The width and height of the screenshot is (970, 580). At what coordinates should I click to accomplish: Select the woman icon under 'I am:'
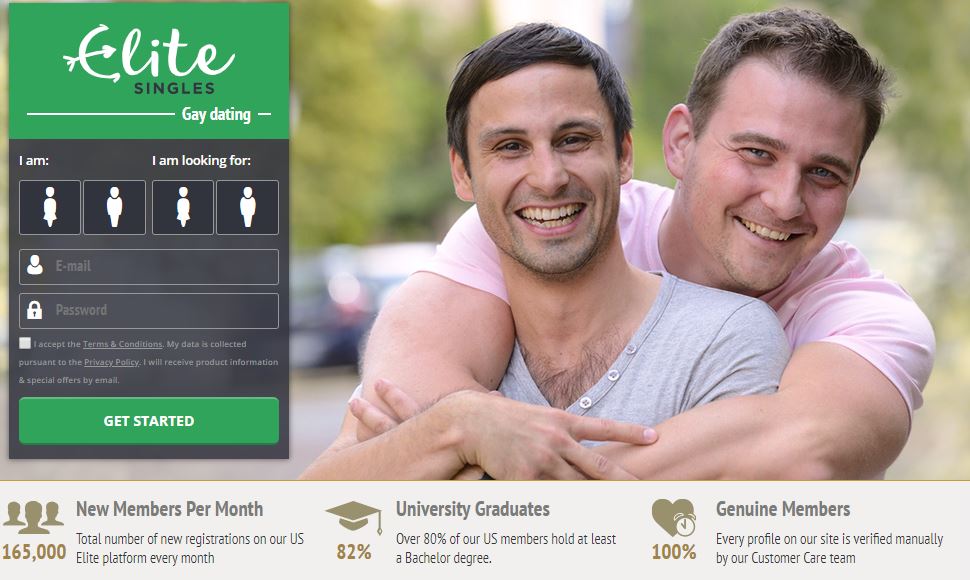(x=50, y=207)
